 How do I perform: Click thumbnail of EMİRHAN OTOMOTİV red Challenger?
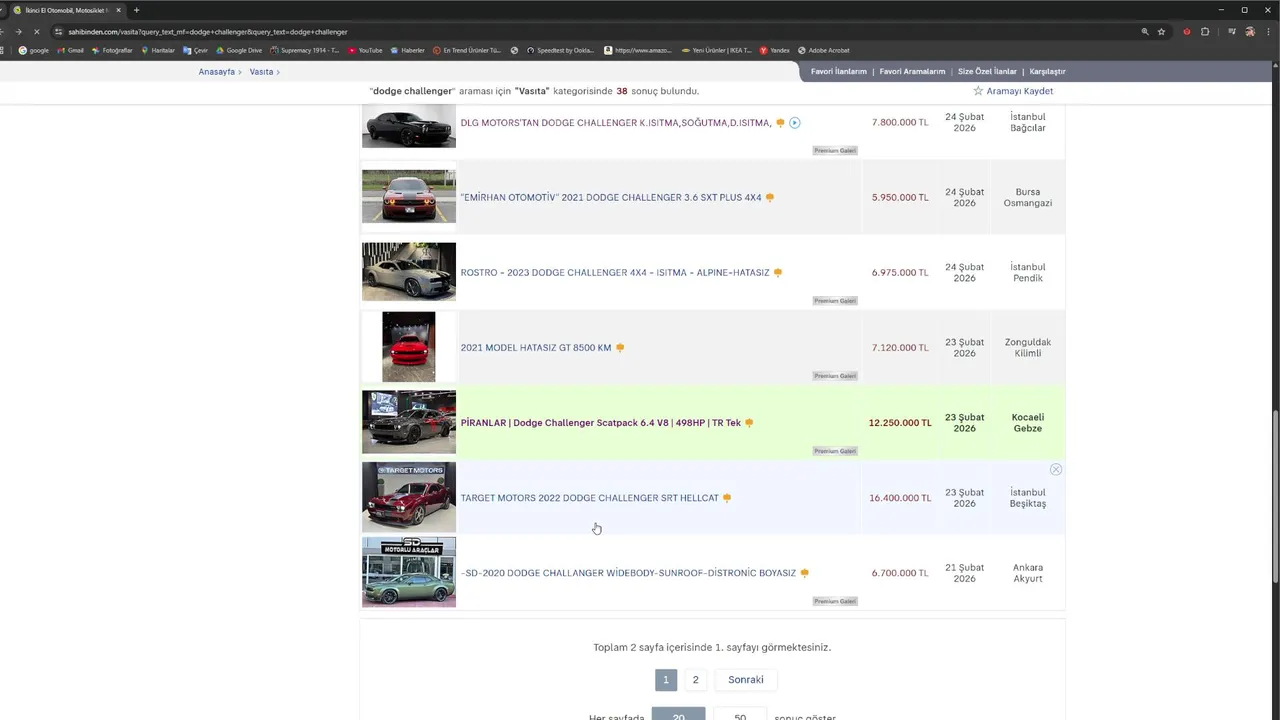click(x=409, y=196)
